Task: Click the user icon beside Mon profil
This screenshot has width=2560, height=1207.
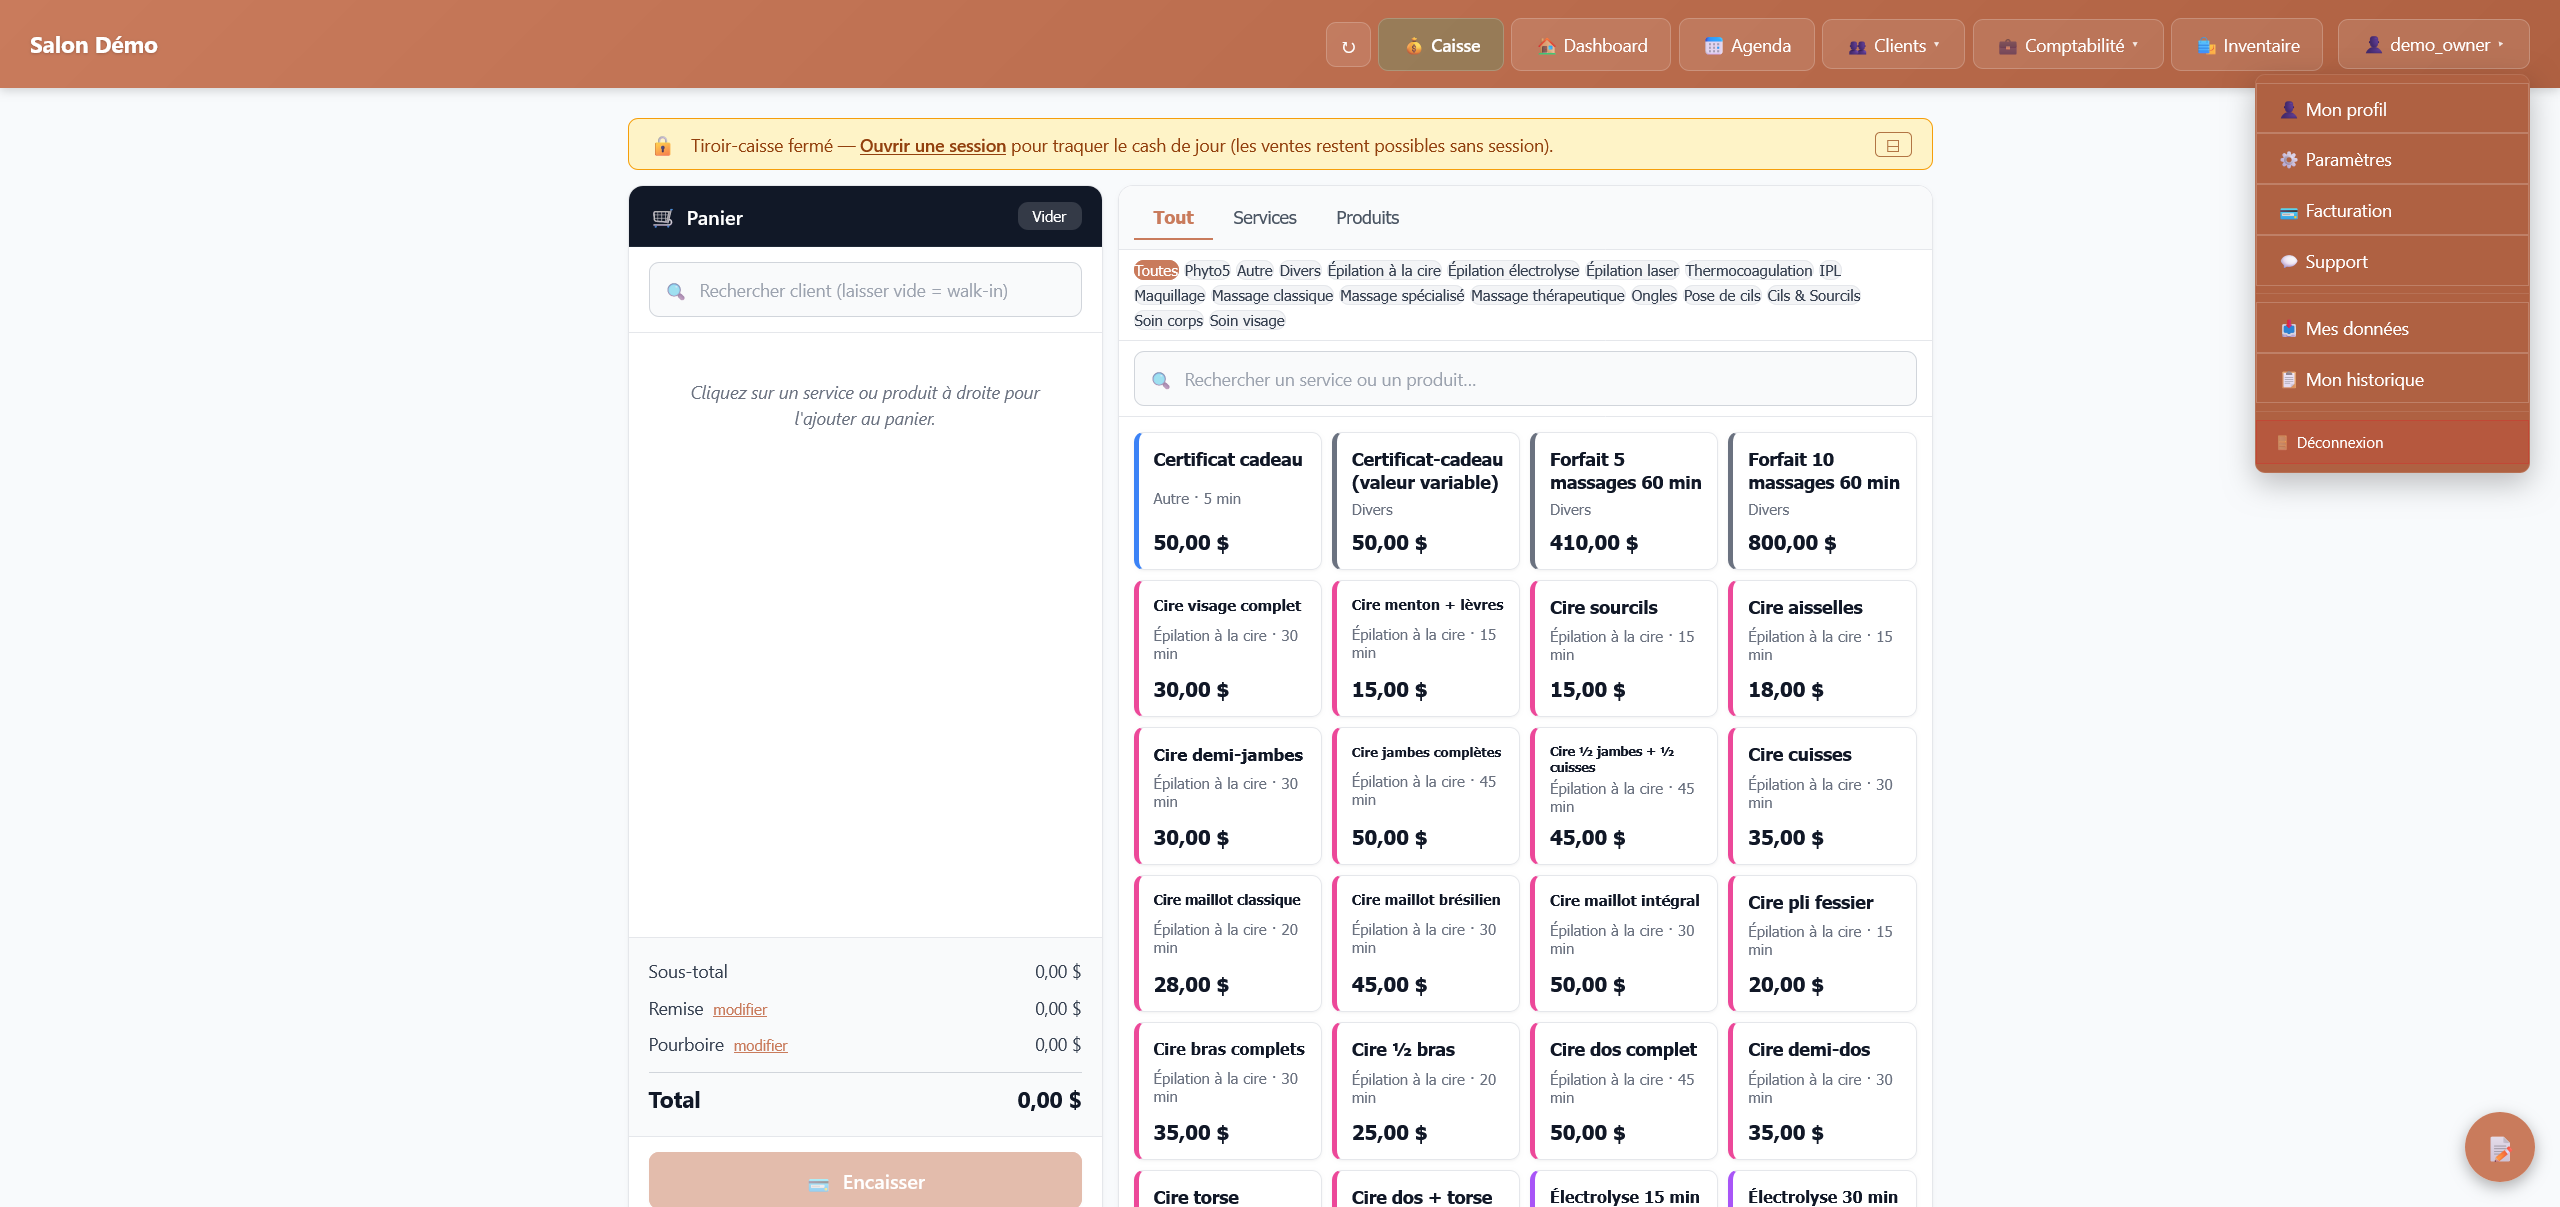Action: tap(2288, 110)
